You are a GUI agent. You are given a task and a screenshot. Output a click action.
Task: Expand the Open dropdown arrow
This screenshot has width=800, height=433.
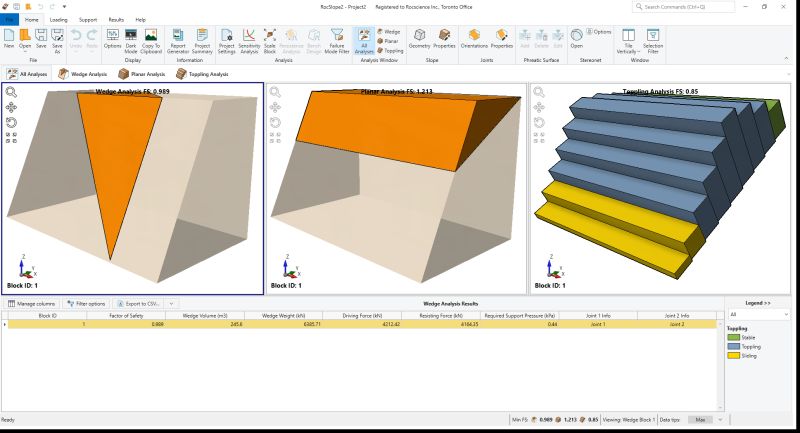coord(25,52)
